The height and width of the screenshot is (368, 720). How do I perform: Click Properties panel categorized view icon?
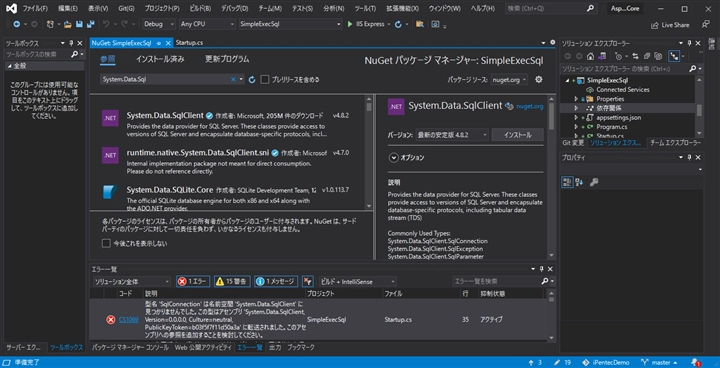[x=567, y=182]
